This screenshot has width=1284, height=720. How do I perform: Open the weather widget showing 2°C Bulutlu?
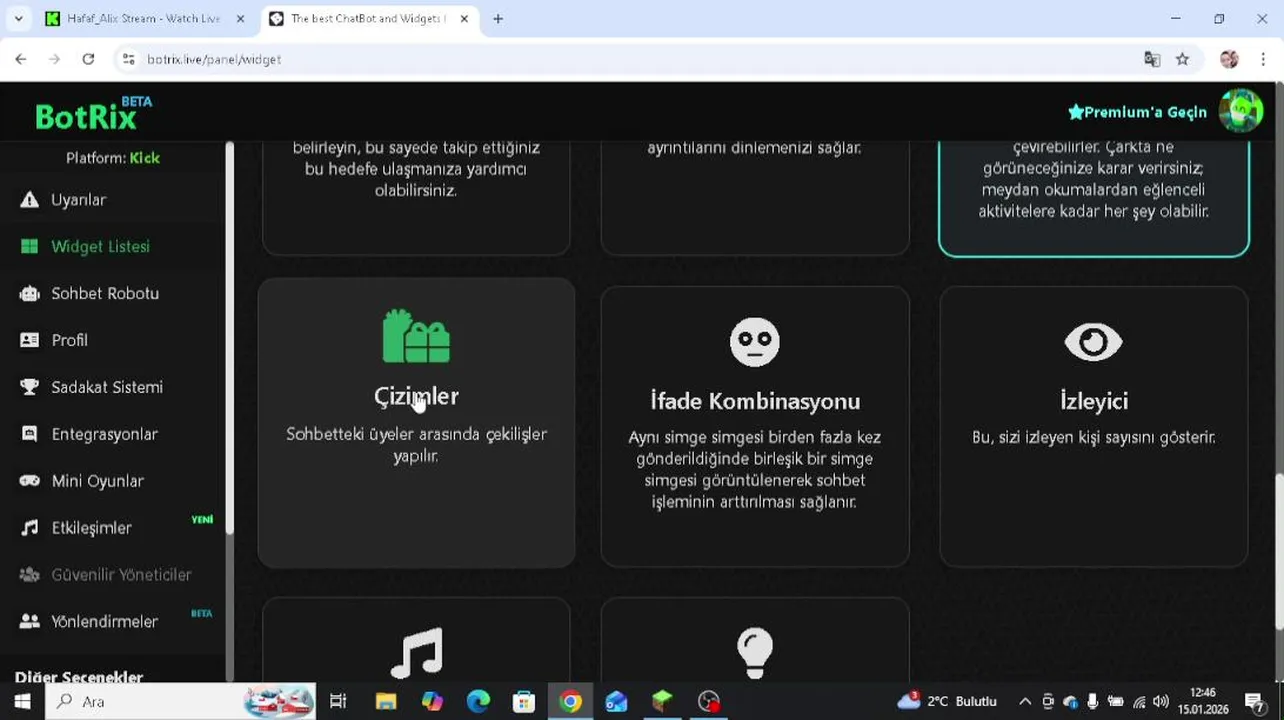948,701
